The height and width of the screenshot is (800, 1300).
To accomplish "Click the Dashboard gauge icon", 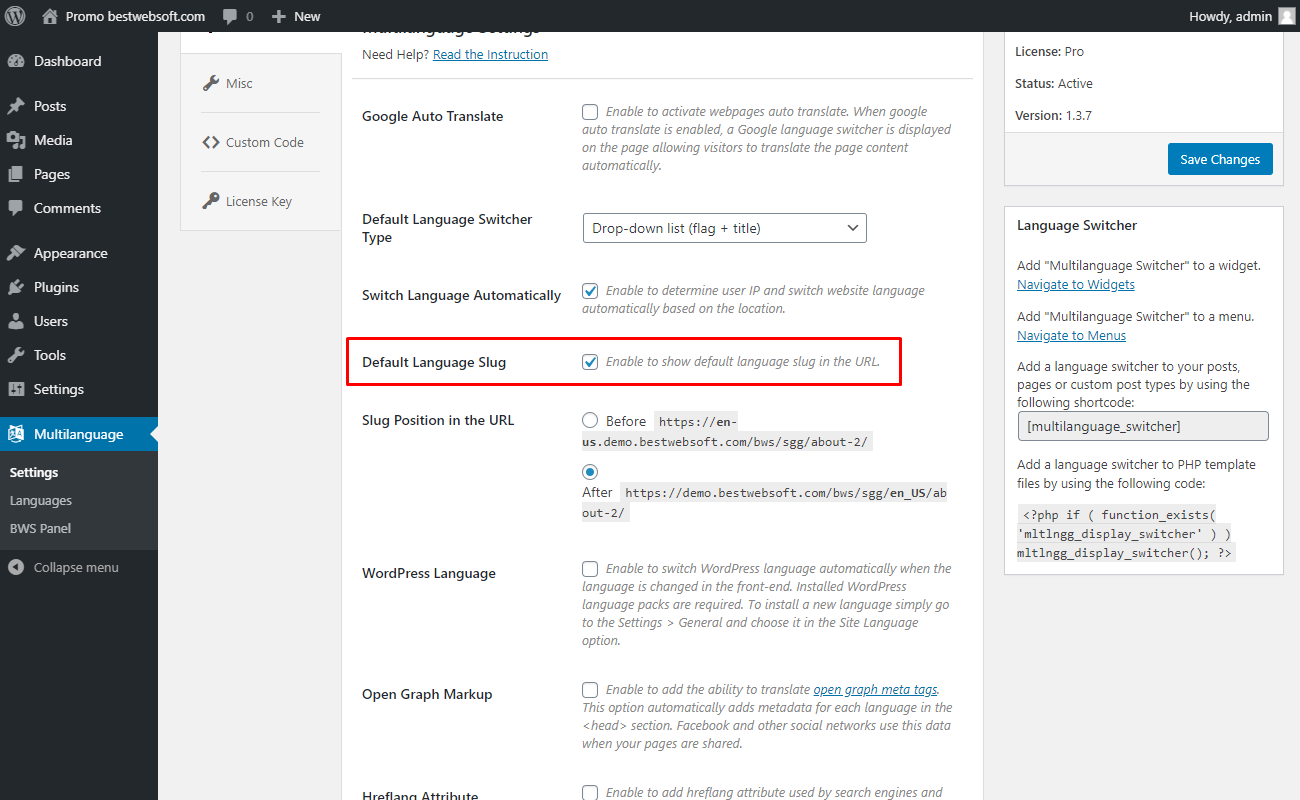I will 16,61.
